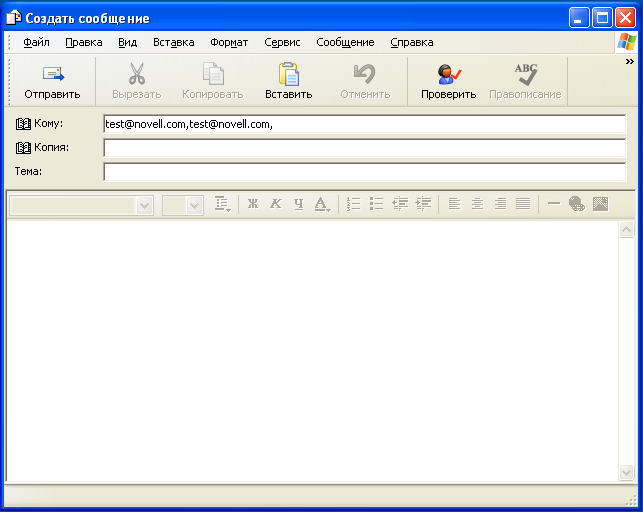Open the Сервис menu

282,42
